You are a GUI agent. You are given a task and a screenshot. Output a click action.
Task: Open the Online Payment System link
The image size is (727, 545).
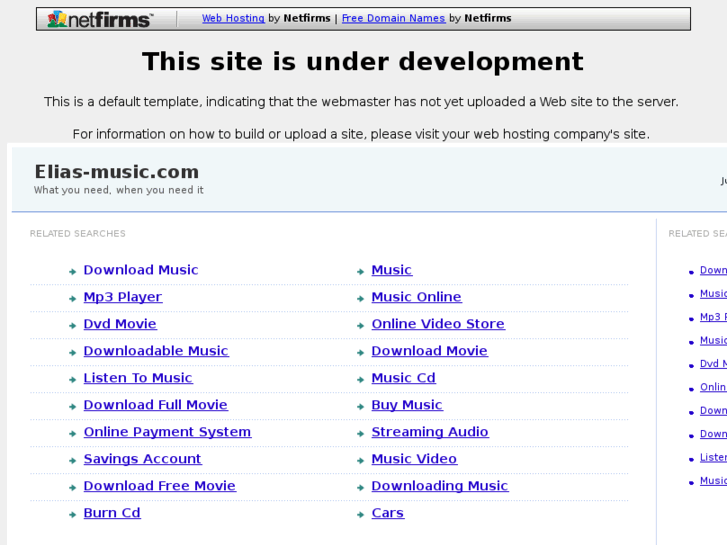point(167,432)
